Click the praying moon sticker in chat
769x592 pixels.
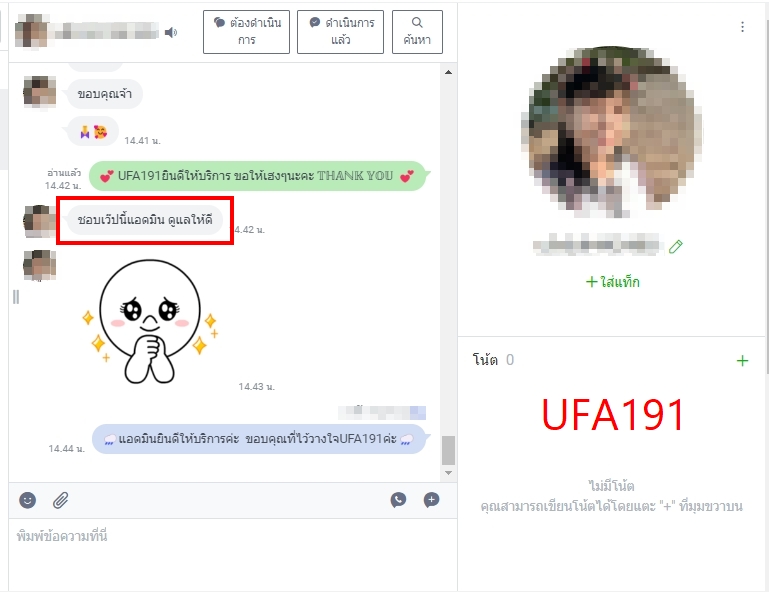click(150, 322)
